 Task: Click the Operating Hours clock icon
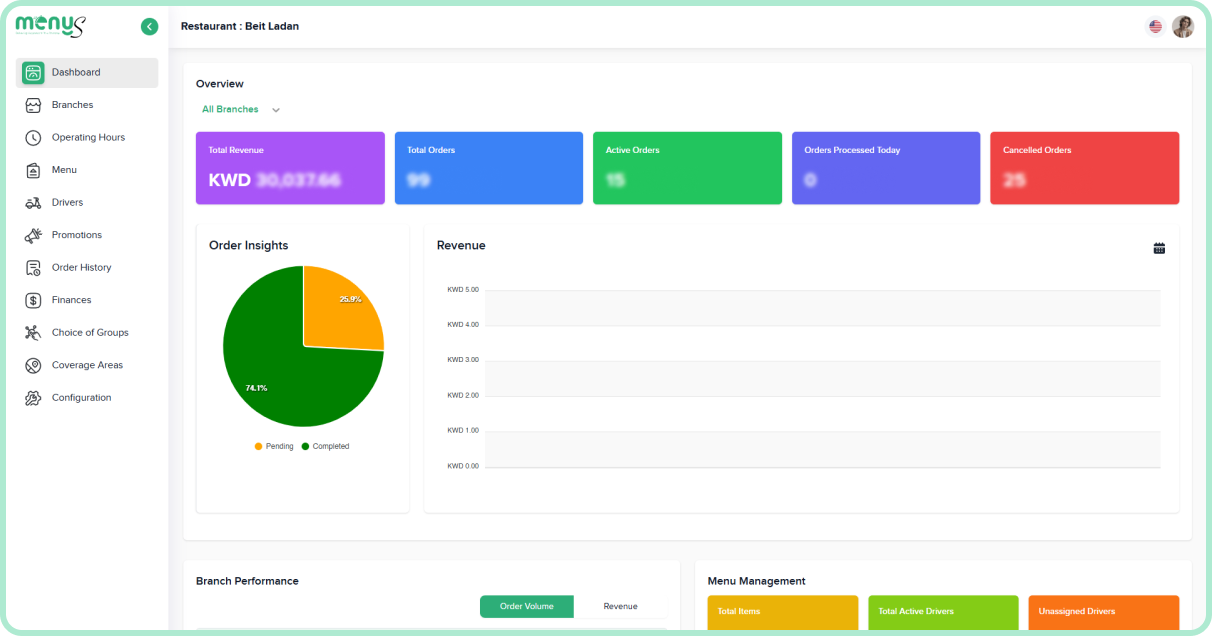[x=33, y=138]
